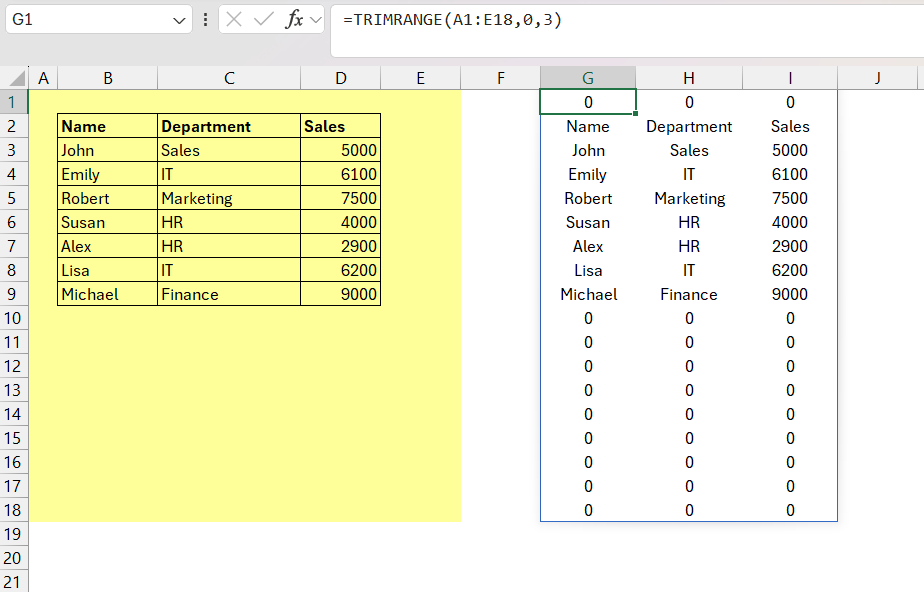Select the Finance cell in column H
Screen dimensions: 924x592
coord(688,294)
